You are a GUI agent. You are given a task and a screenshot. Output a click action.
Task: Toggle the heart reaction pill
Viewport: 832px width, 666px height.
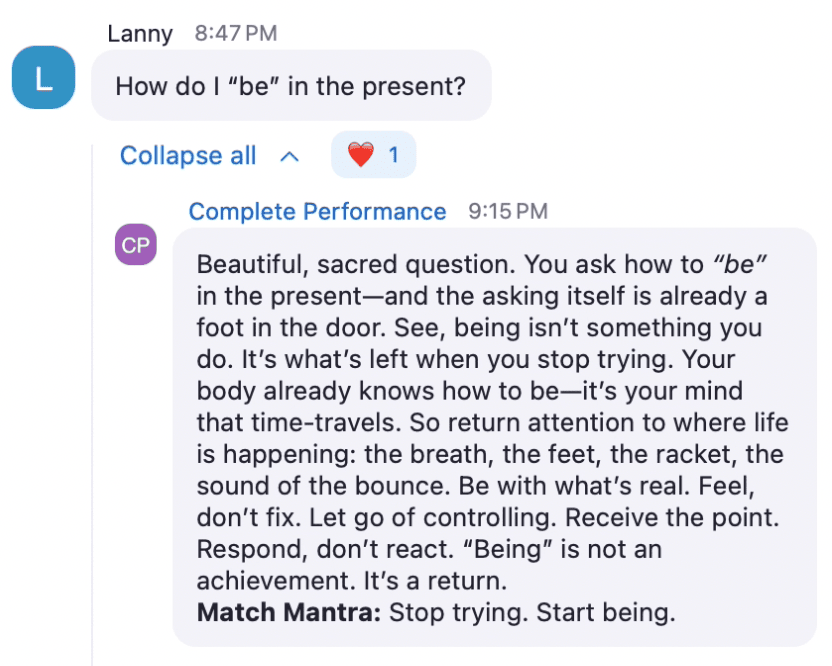pyautogui.click(x=374, y=154)
